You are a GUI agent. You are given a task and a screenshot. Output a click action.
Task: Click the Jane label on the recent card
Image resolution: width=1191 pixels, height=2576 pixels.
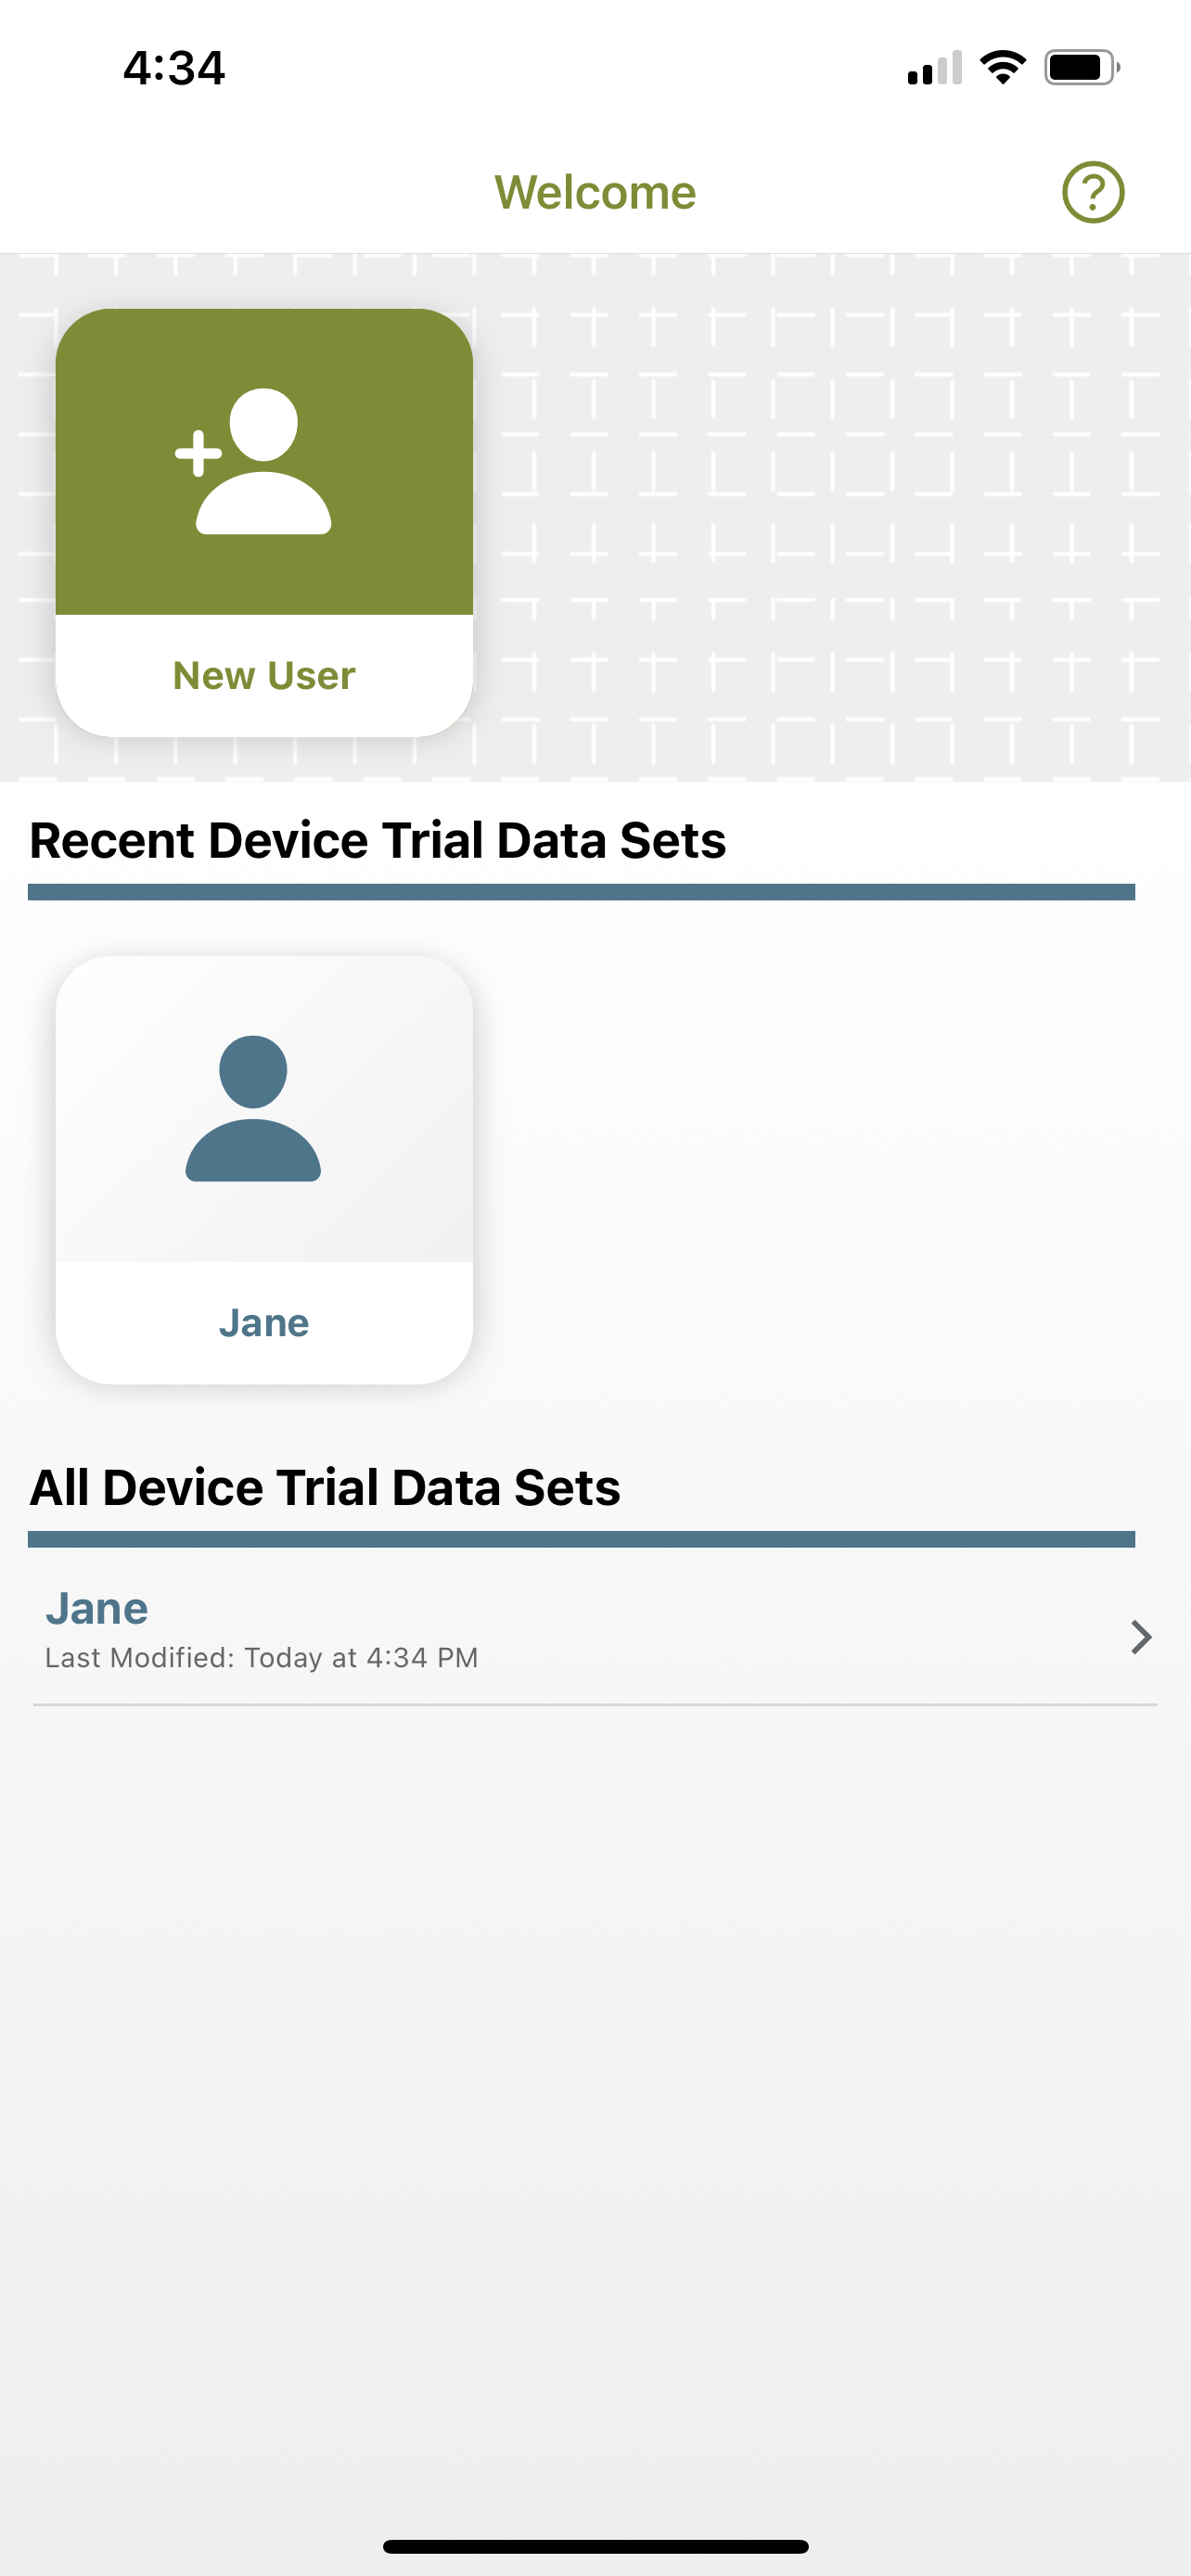click(x=264, y=1322)
